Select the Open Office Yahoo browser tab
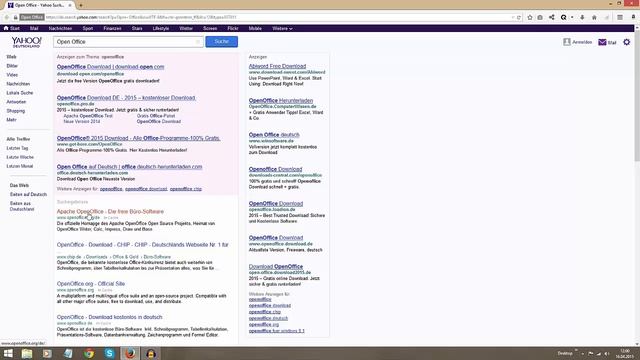Screen dimensions: 640x360 pyautogui.click(x=39, y=5)
